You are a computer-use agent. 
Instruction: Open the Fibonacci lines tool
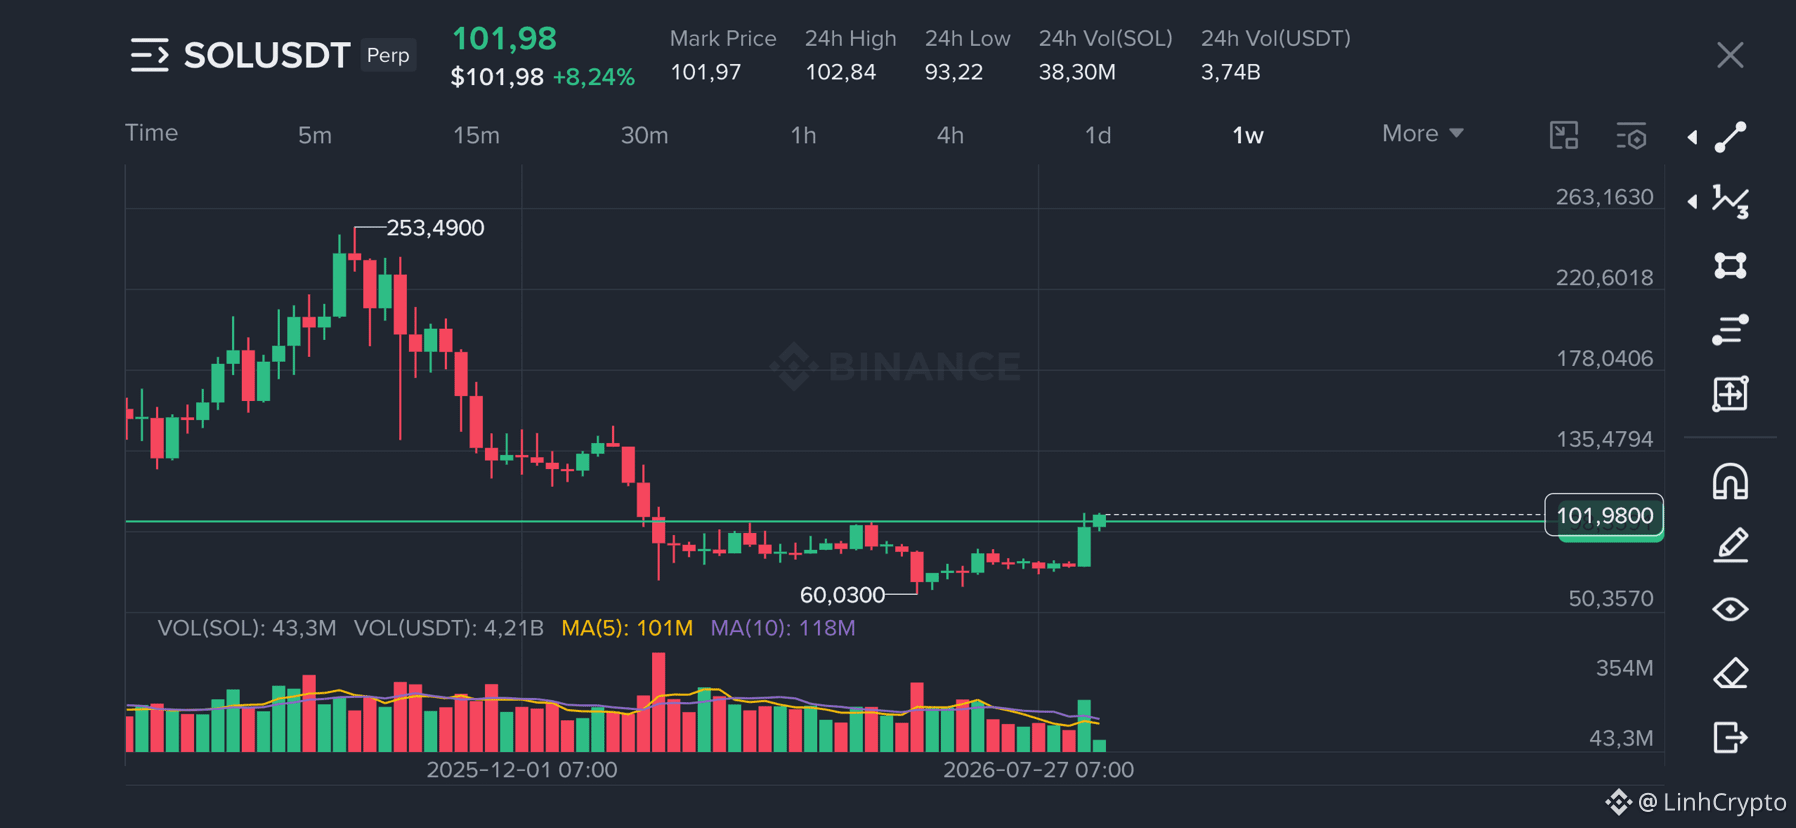pos(1730,329)
